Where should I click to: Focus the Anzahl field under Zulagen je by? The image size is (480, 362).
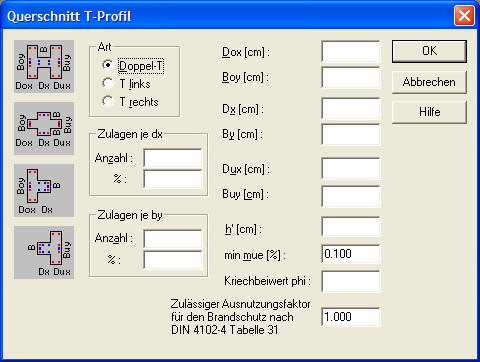(x=173, y=239)
